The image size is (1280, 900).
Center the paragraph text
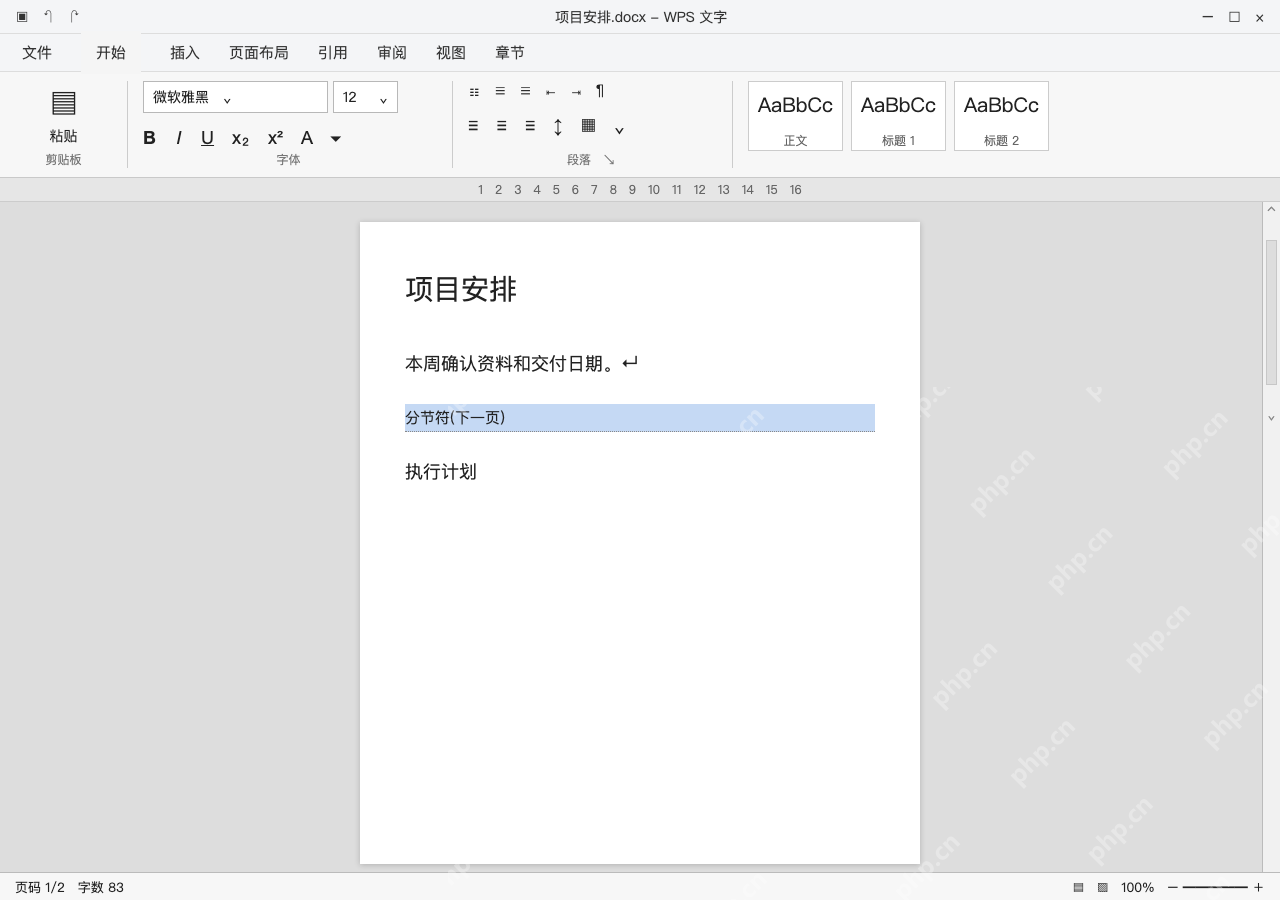point(501,126)
